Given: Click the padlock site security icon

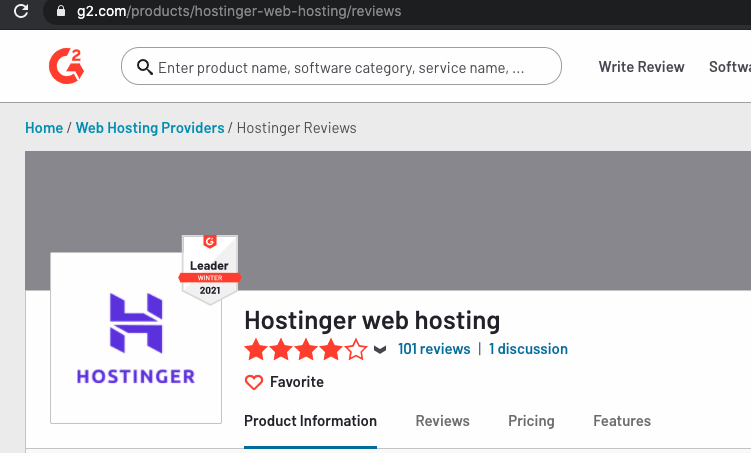Looking at the screenshot, I should click(61, 11).
